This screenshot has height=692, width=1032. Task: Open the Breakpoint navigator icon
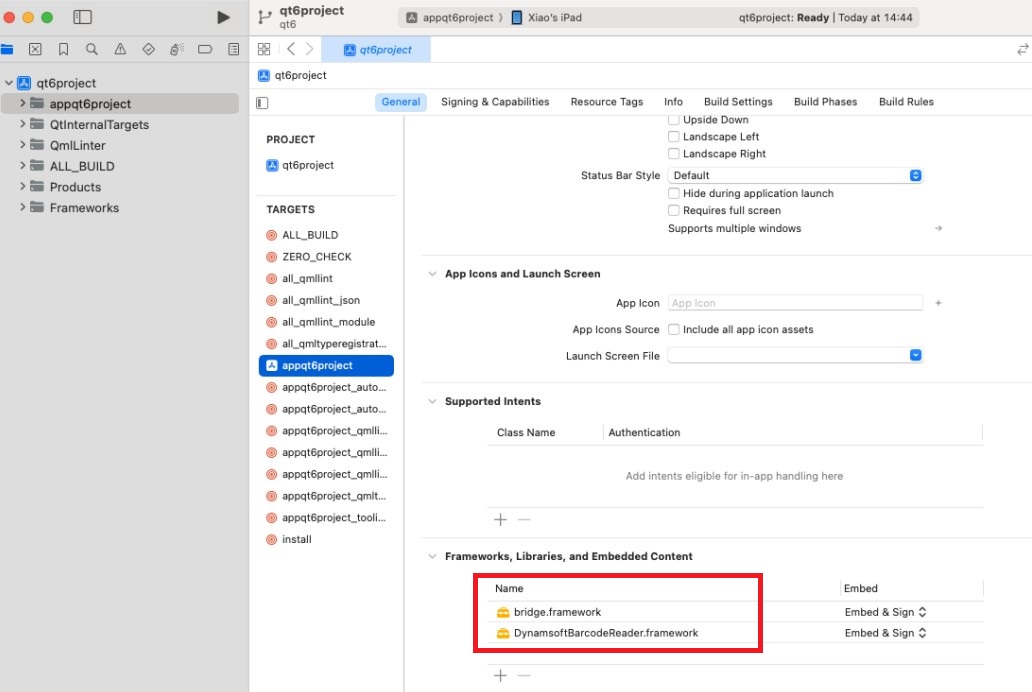point(205,49)
